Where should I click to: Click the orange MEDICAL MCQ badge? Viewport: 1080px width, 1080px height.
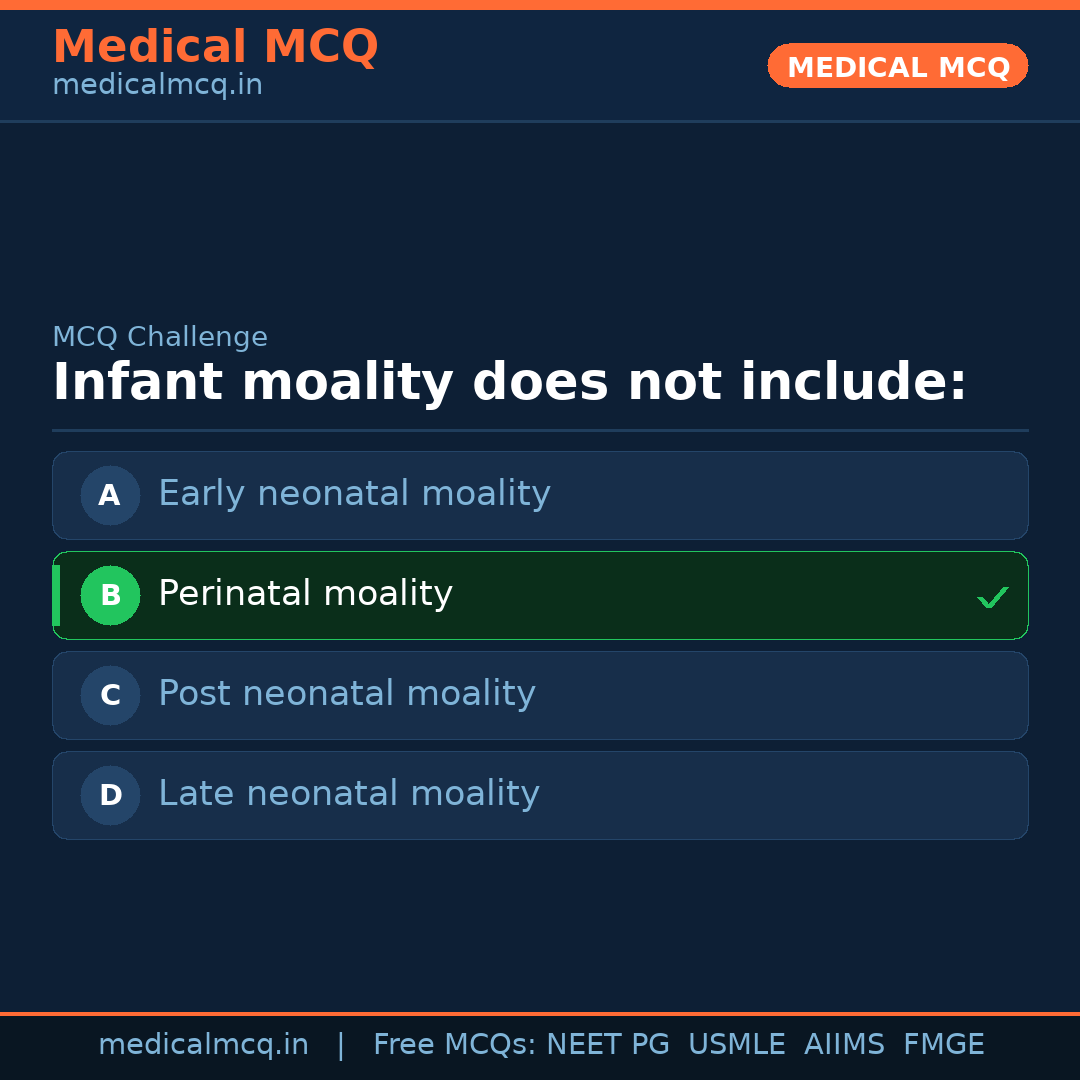(897, 66)
